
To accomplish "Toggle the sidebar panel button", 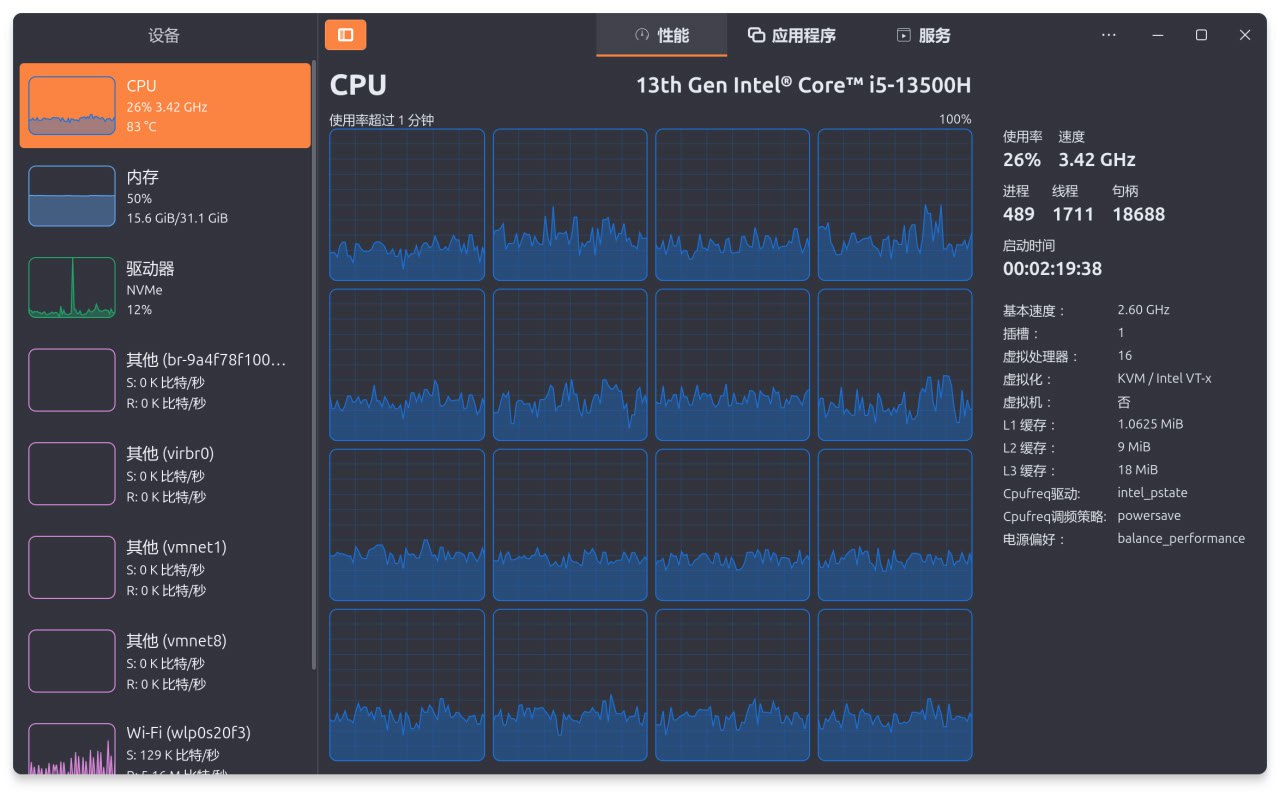I will click(x=345, y=35).
